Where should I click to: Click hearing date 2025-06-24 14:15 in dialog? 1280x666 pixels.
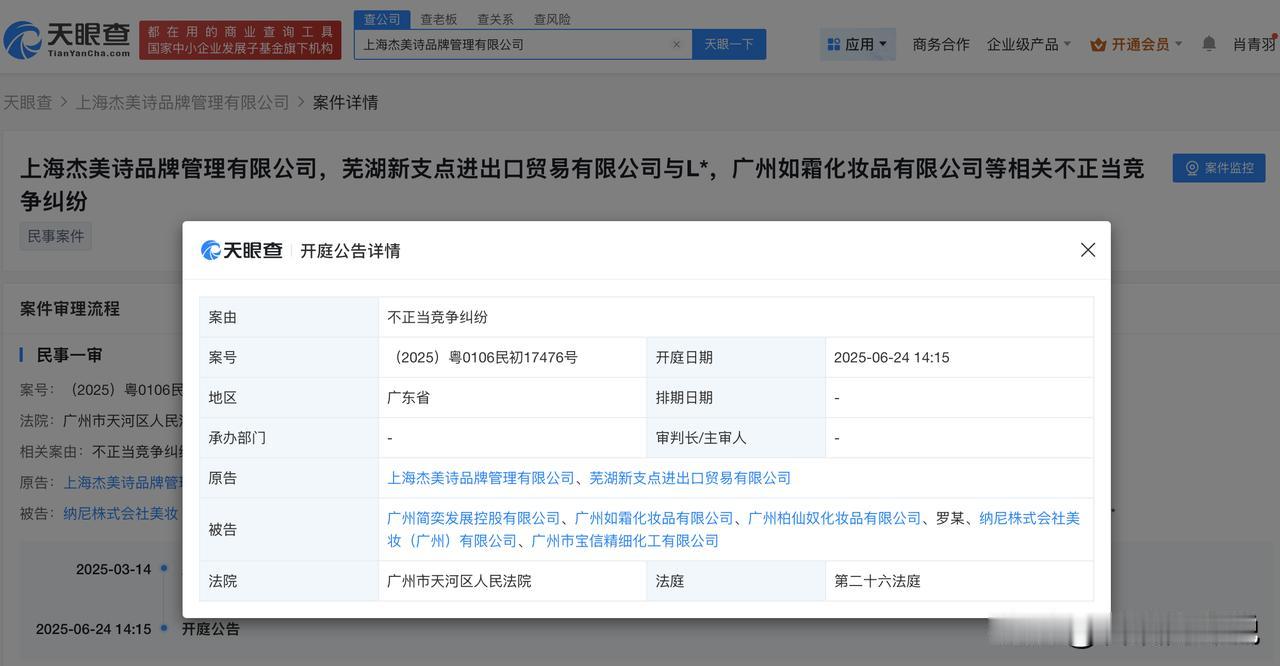891,357
